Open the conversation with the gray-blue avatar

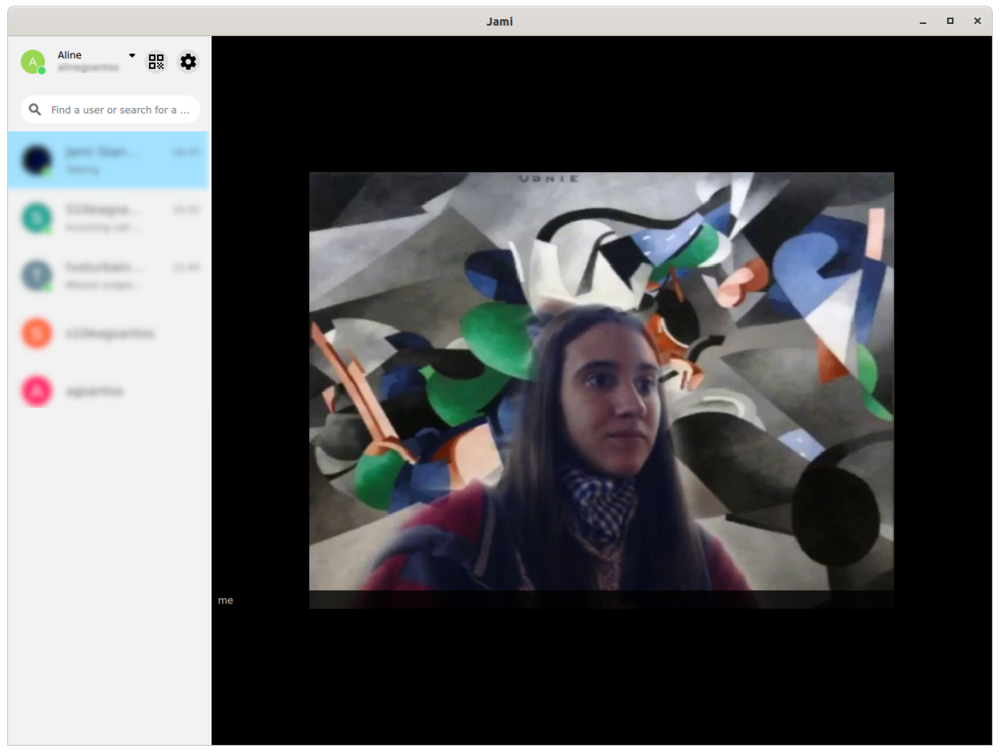[x=108, y=275]
